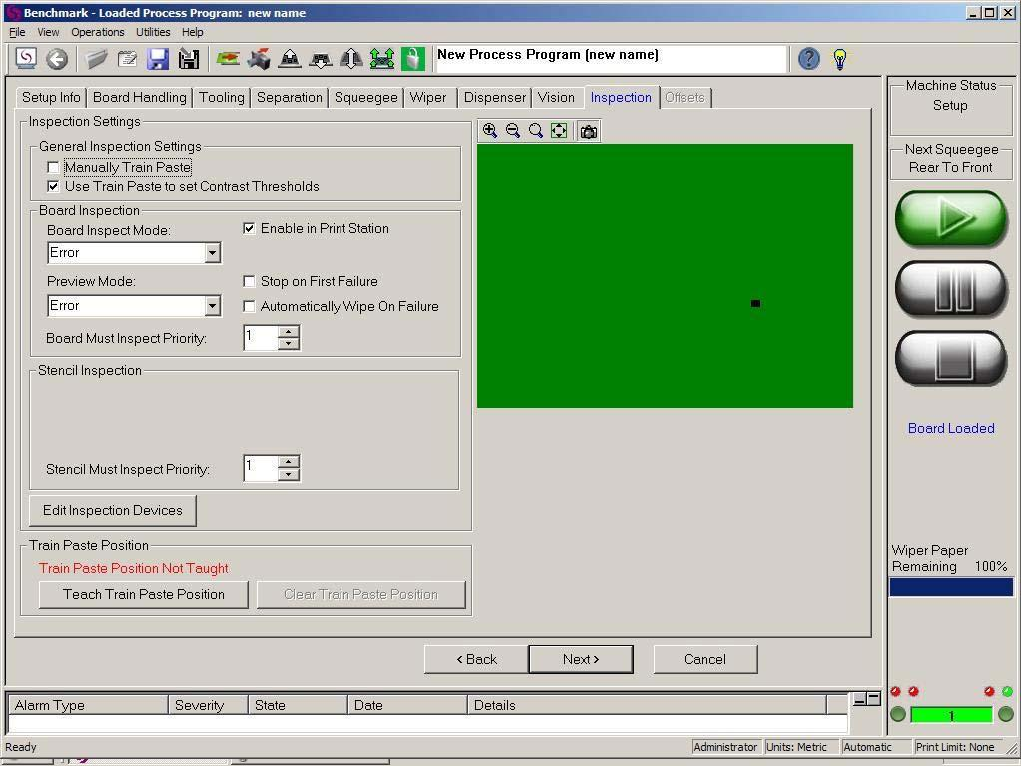This screenshot has width=1021, height=766.
Task: Increase the Board Must Inspect Priority value
Action: point(289,332)
